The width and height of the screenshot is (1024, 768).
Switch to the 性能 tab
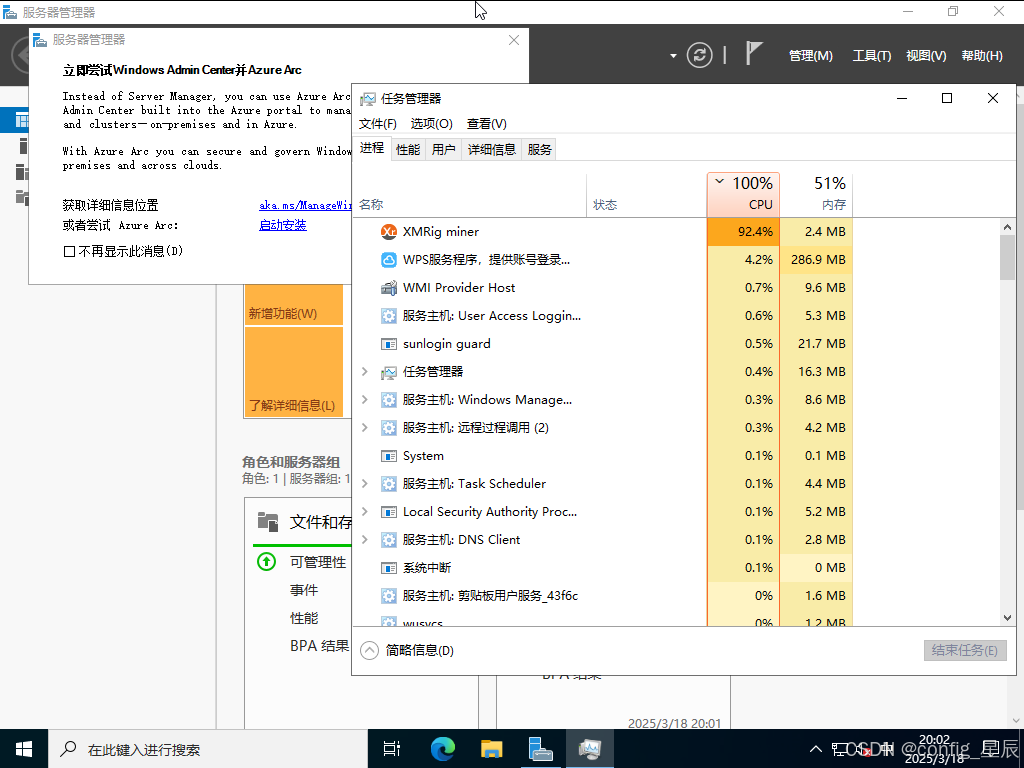pyautogui.click(x=408, y=150)
